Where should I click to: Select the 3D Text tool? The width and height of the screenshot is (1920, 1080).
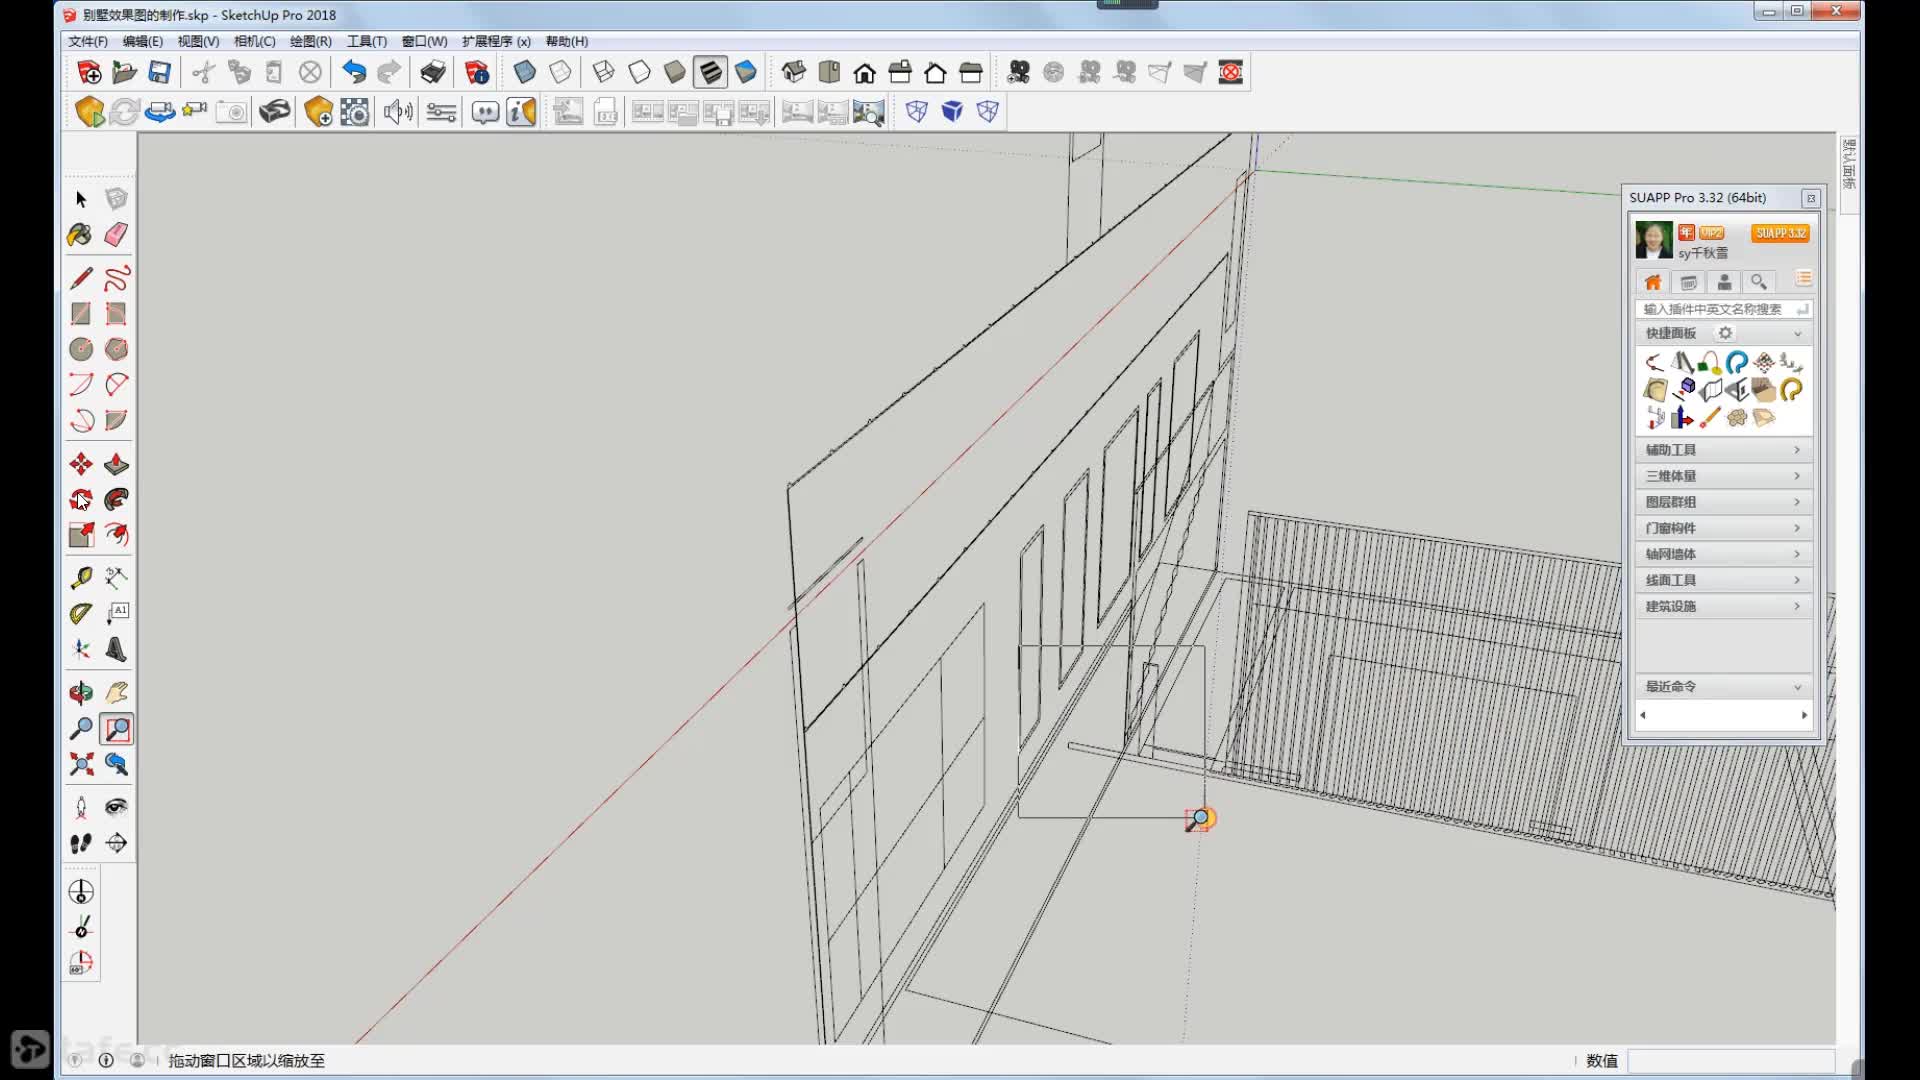[116, 649]
